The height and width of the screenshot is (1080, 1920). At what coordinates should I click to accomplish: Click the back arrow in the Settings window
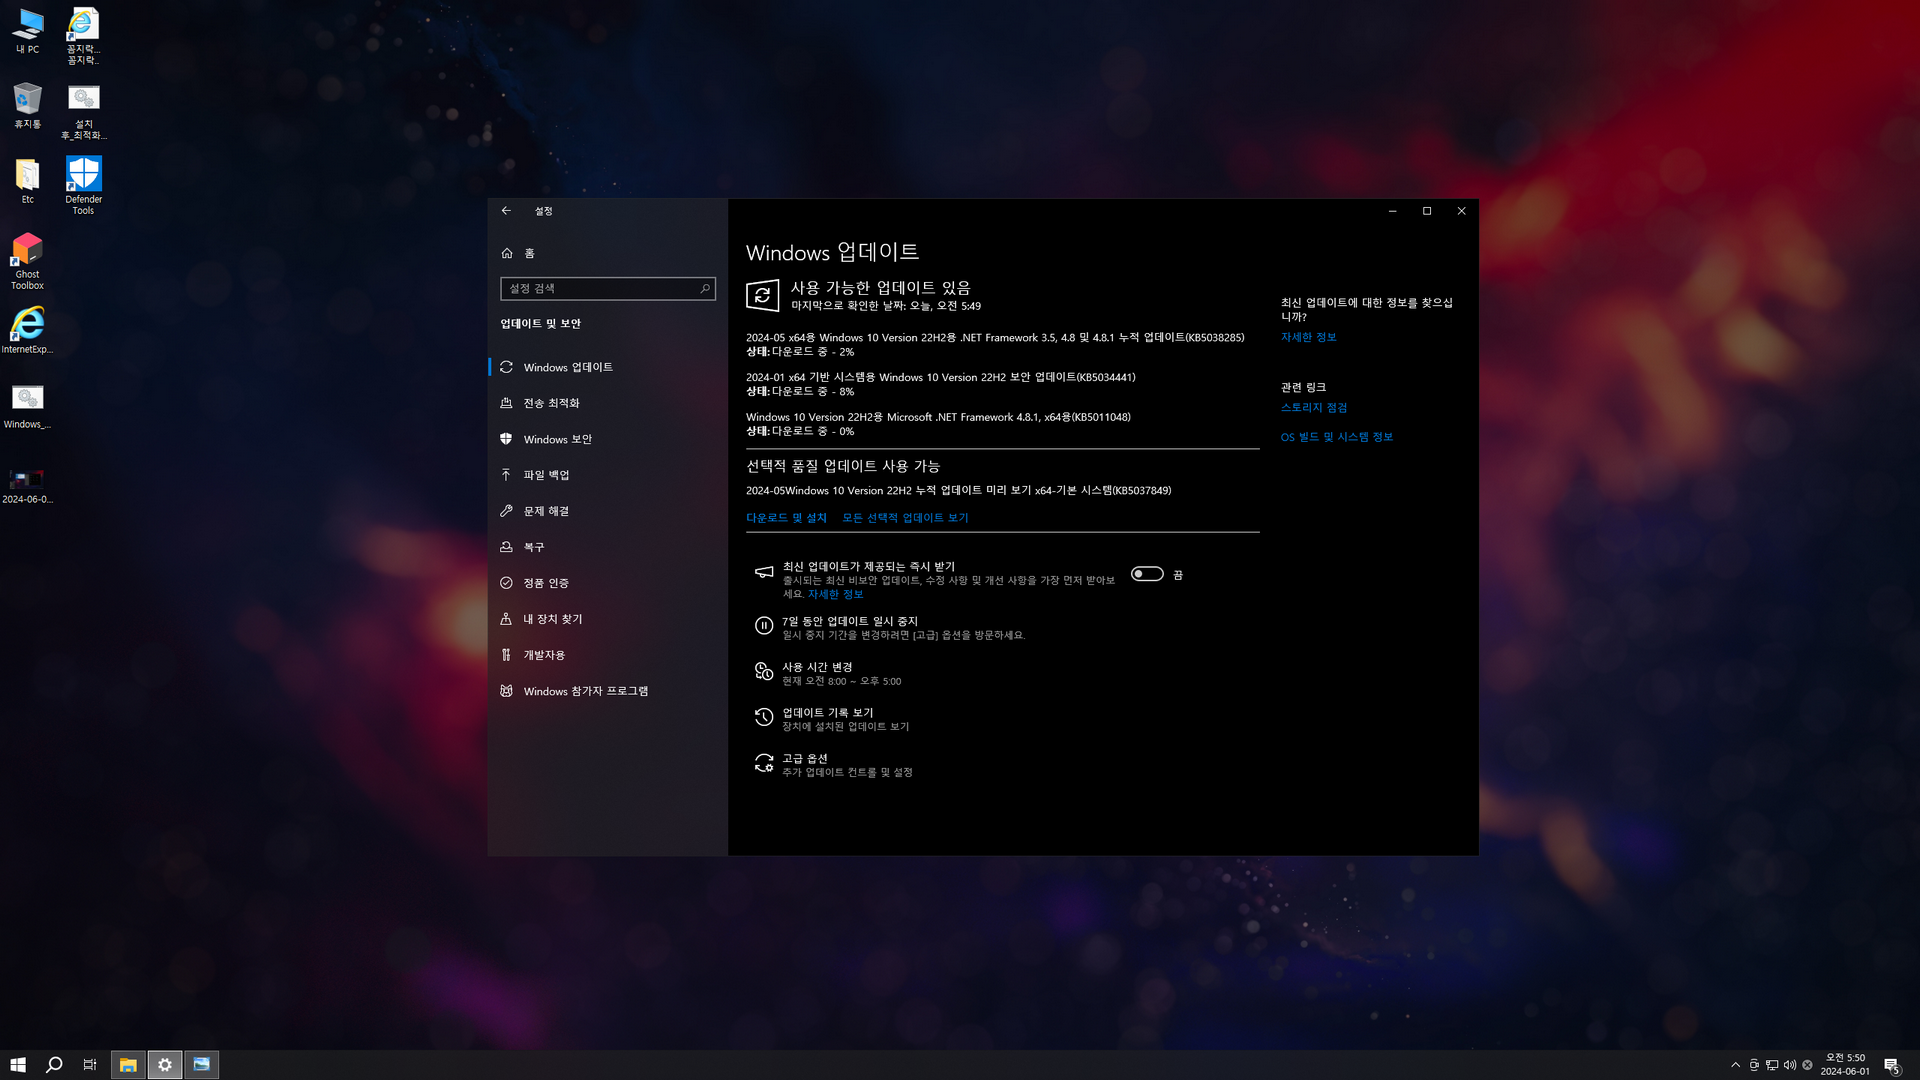[506, 211]
